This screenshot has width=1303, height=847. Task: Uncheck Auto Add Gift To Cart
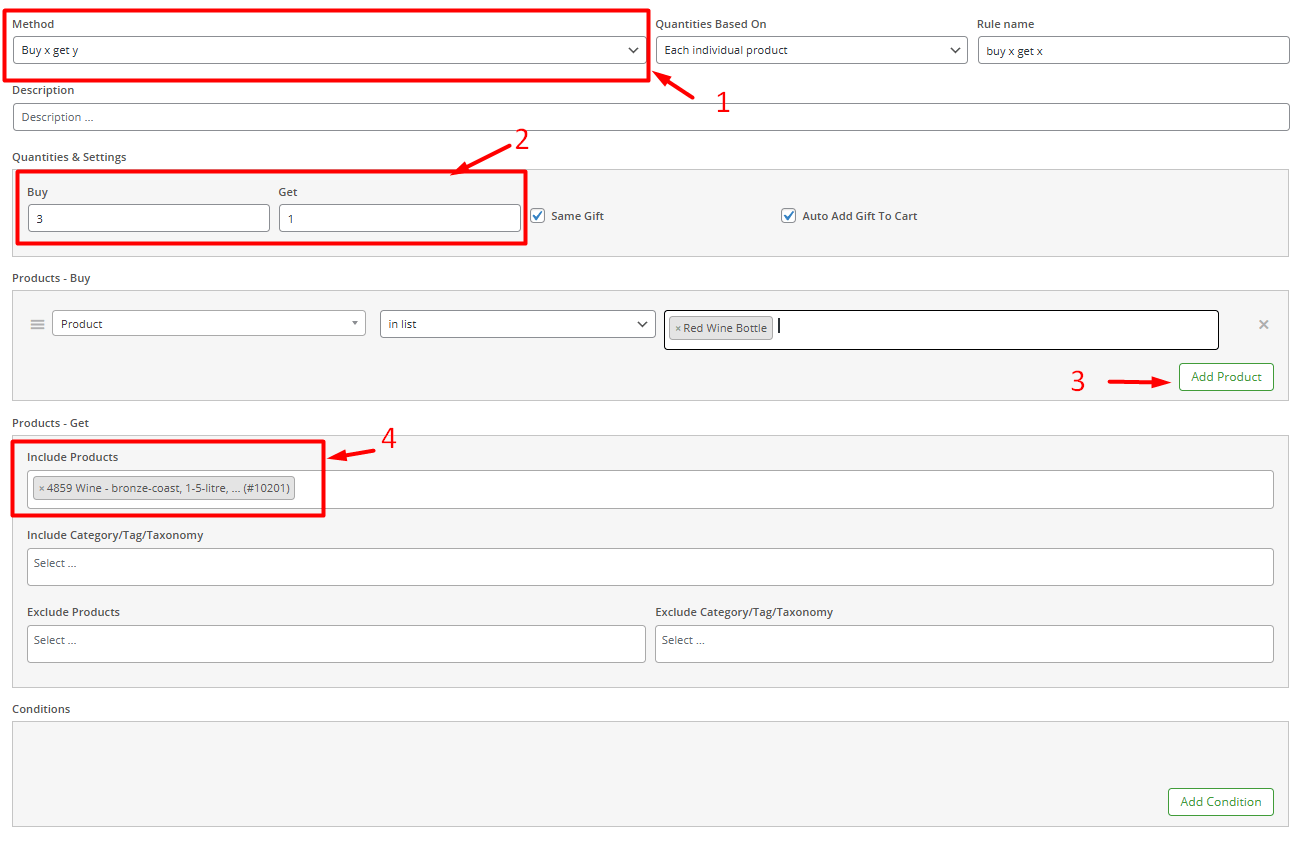pos(788,216)
